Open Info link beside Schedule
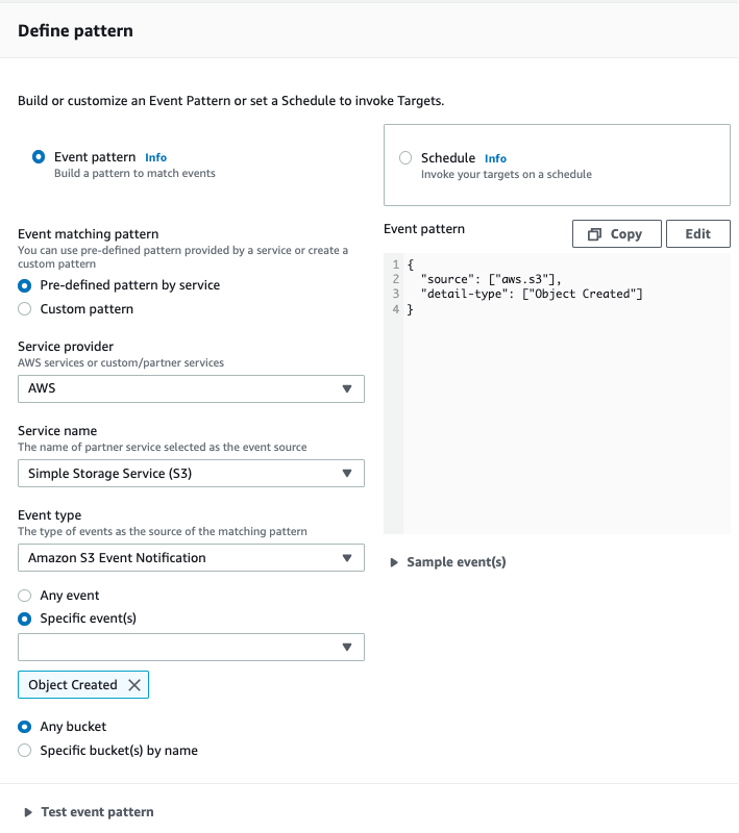This screenshot has width=739, height=833. point(495,158)
